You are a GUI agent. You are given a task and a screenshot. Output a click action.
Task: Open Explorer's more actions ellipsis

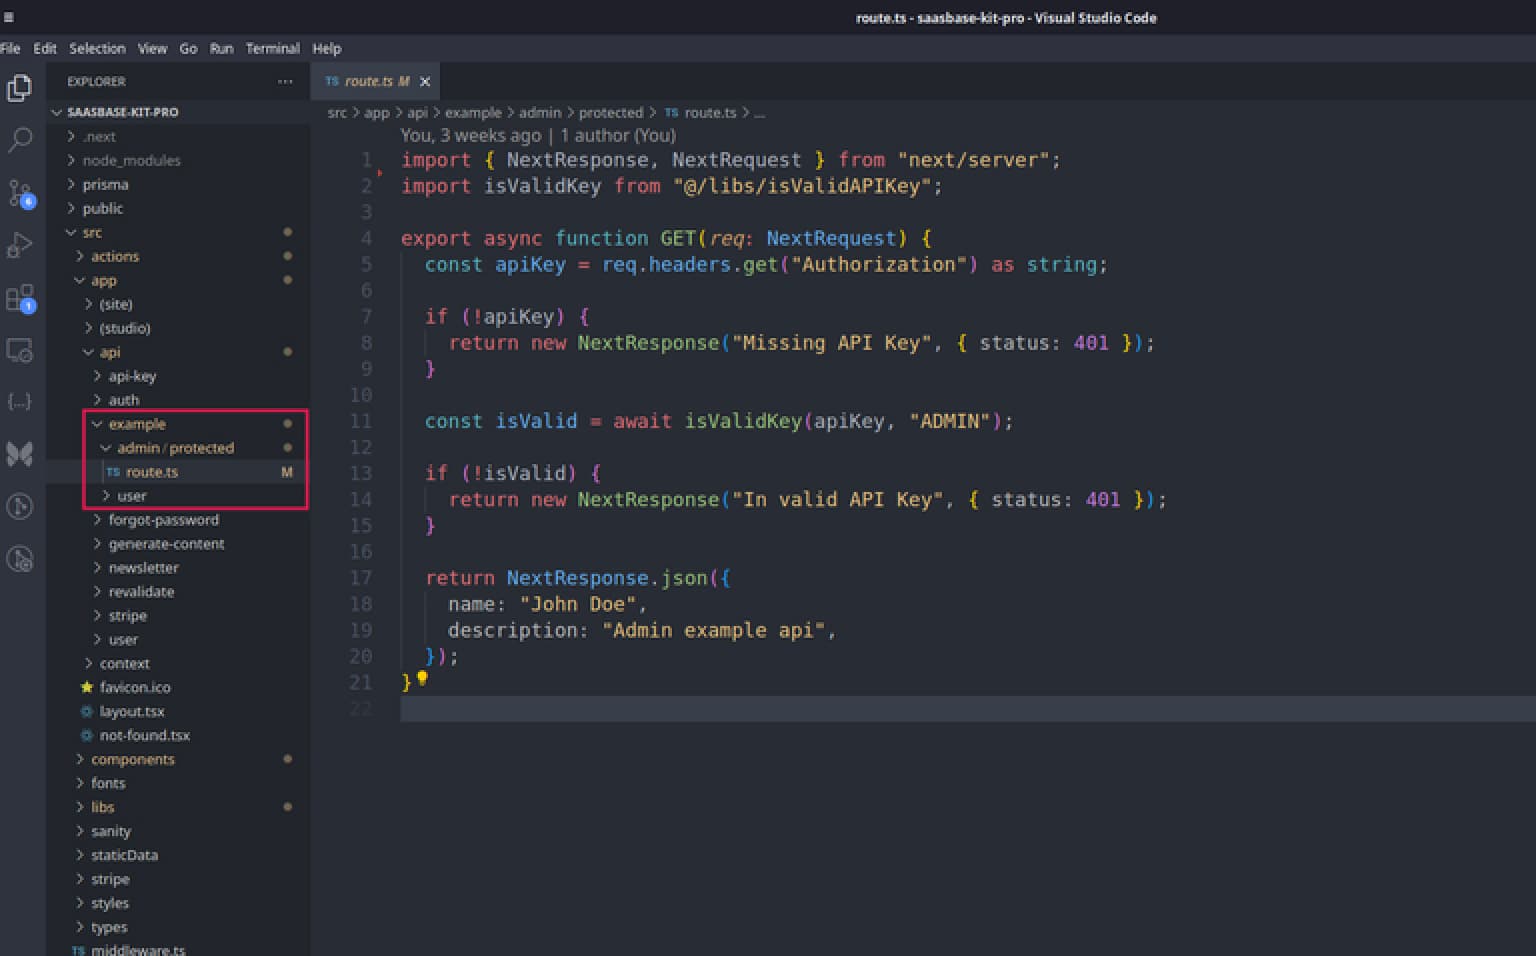pyautogui.click(x=285, y=82)
